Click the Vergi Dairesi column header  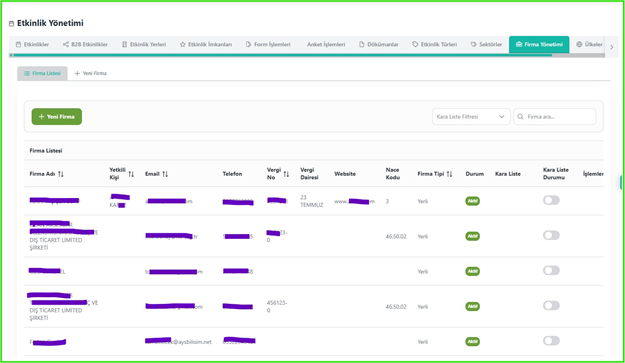tap(309, 174)
